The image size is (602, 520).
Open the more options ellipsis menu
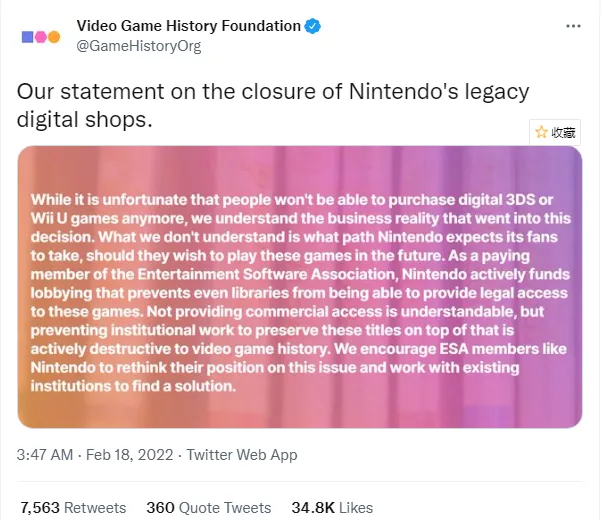pos(572,27)
